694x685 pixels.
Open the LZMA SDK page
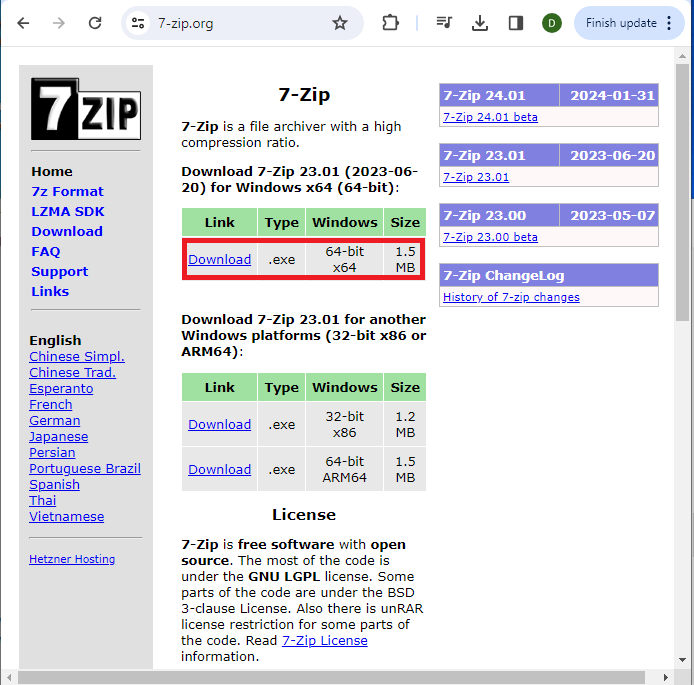[68, 212]
